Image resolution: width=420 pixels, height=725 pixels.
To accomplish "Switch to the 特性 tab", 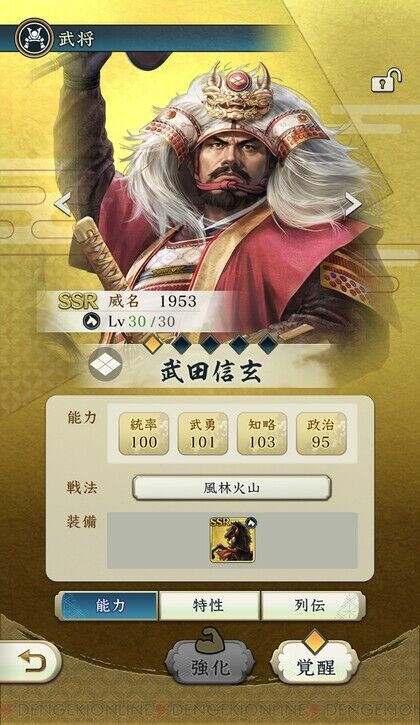I will pyautogui.click(x=209, y=605).
